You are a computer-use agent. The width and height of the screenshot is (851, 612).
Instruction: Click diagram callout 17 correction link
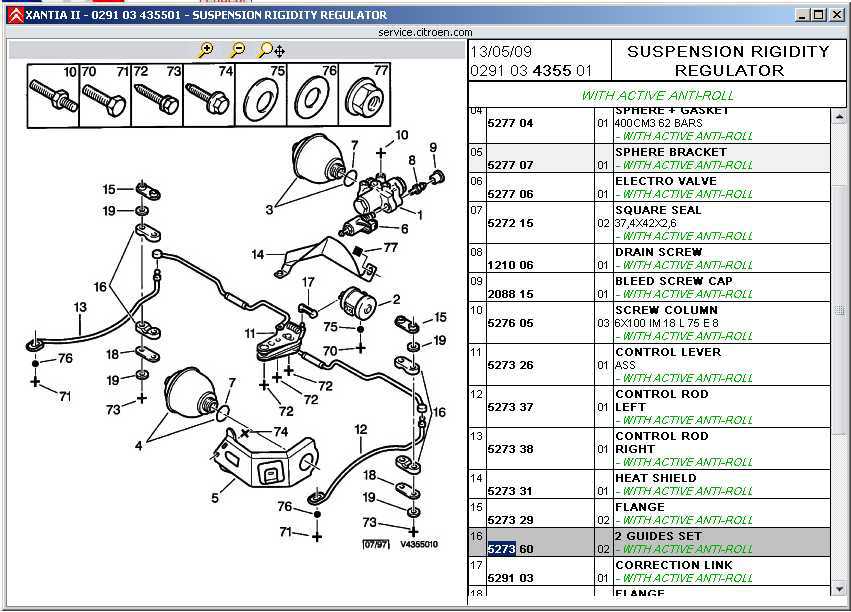coord(308,282)
